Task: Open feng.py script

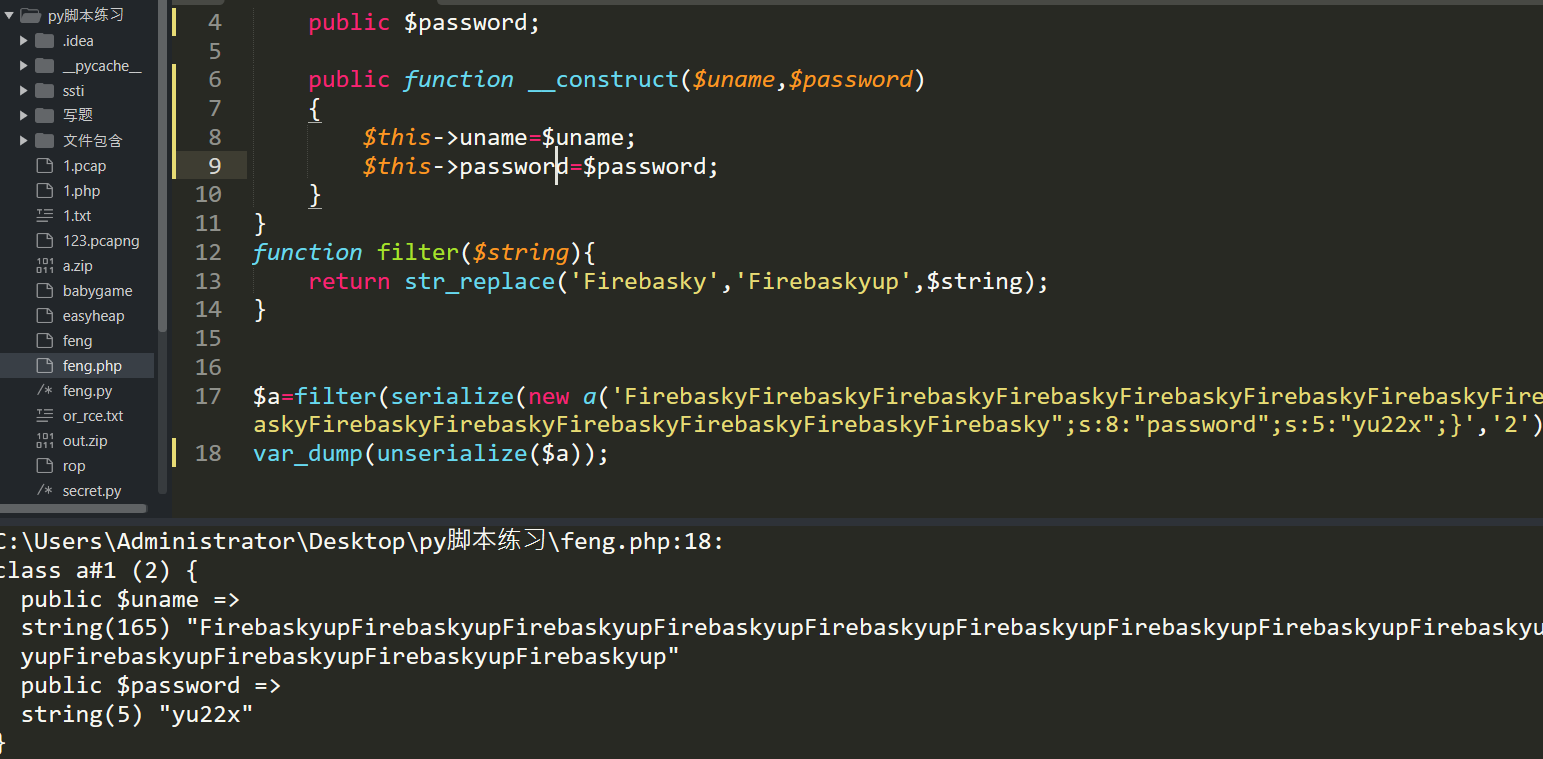Action: pos(87,391)
